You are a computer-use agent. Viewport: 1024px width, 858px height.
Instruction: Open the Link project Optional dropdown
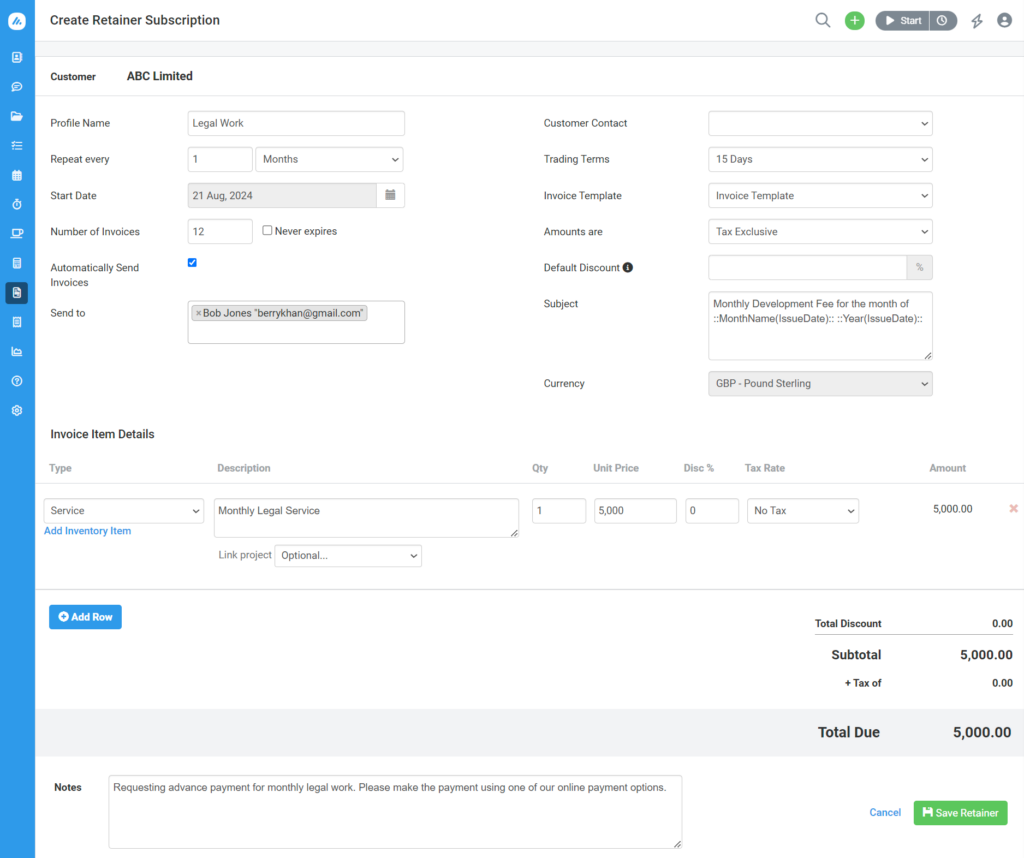[348, 556]
